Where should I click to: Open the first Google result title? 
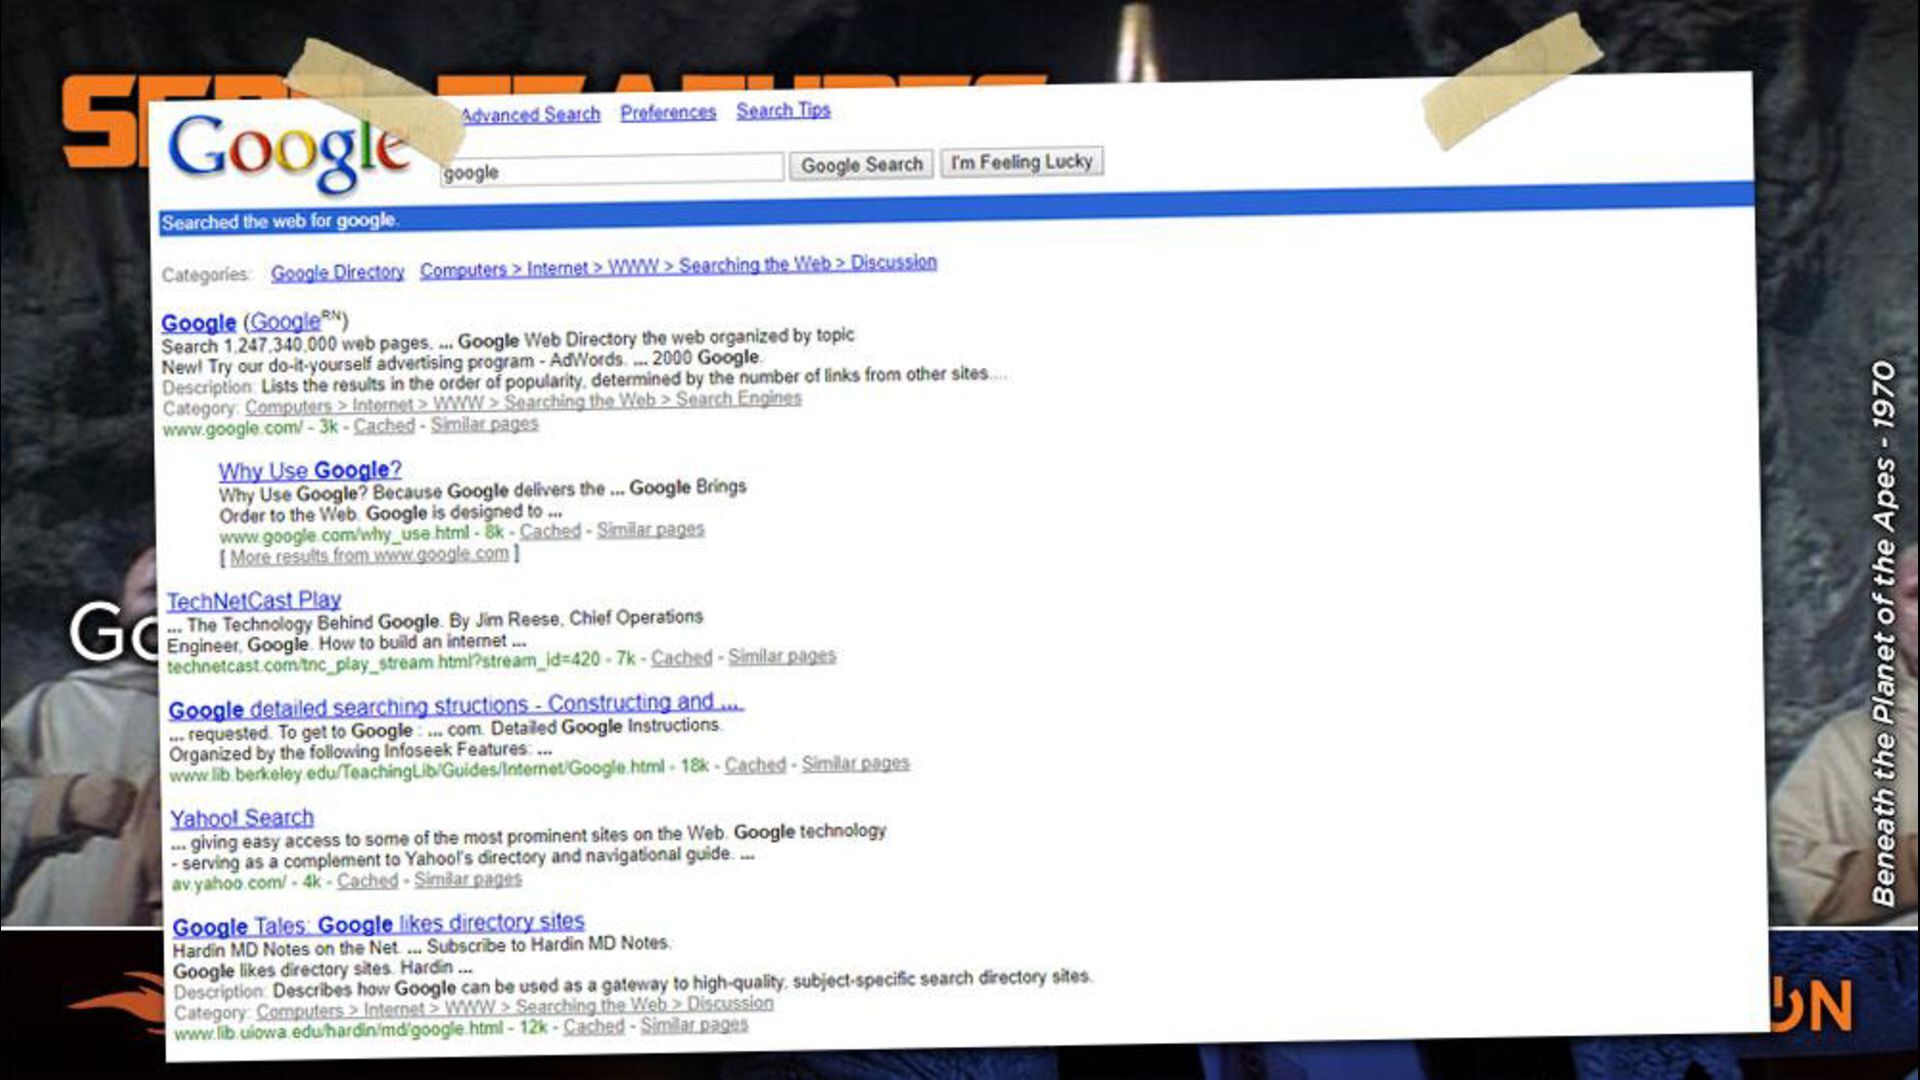coord(198,323)
